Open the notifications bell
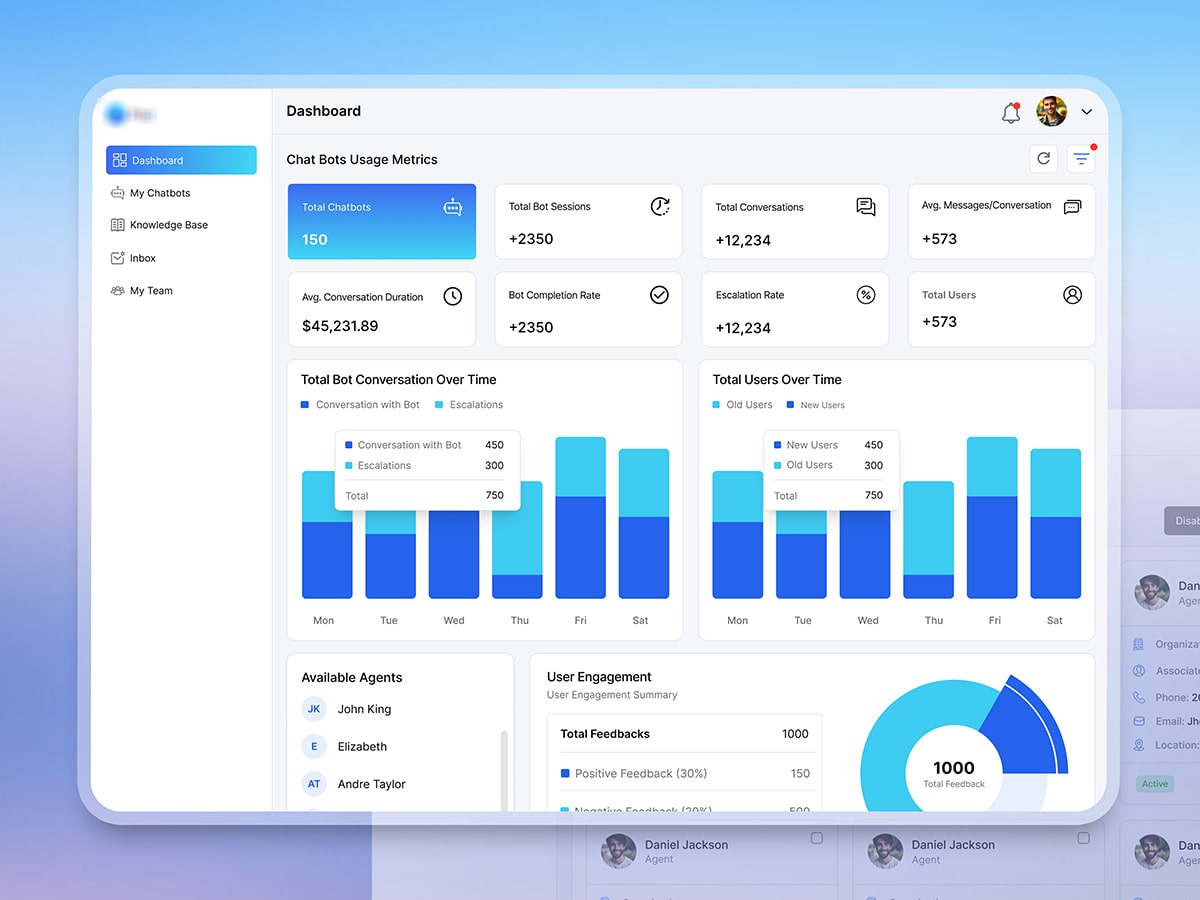 1011,113
